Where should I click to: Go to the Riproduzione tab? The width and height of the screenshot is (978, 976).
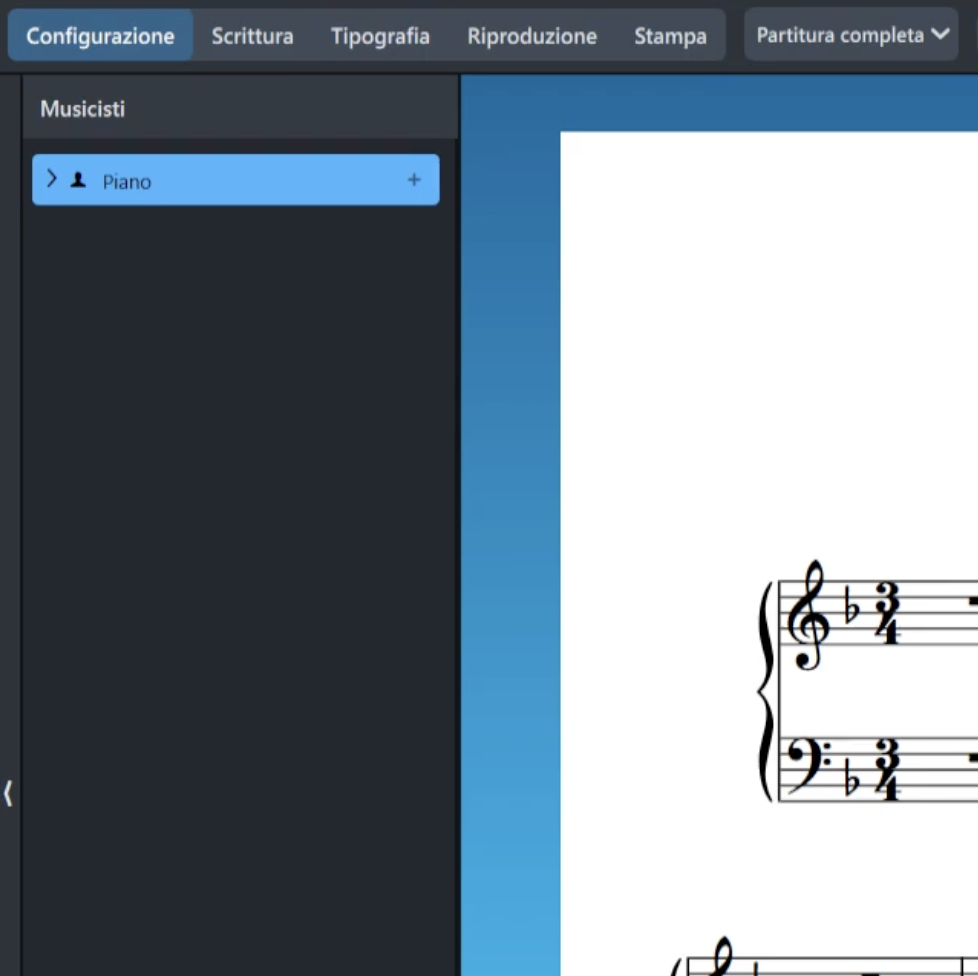pyautogui.click(x=532, y=37)
